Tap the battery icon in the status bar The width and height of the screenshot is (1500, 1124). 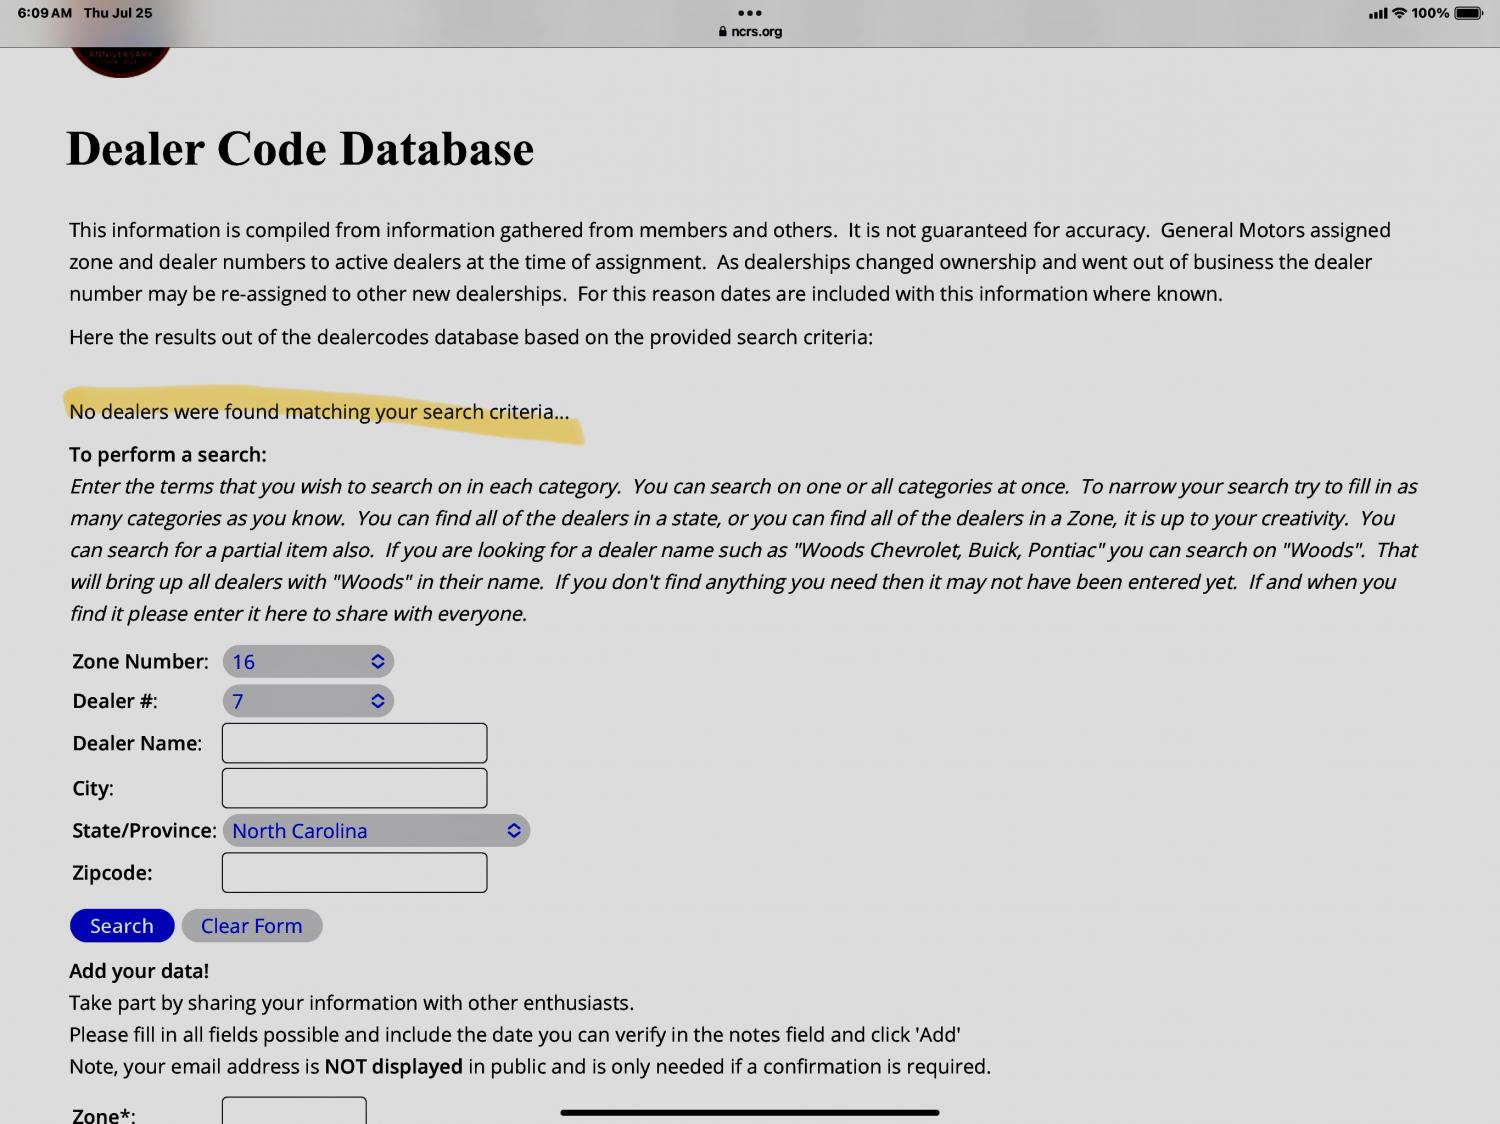tap(1469, 13)
